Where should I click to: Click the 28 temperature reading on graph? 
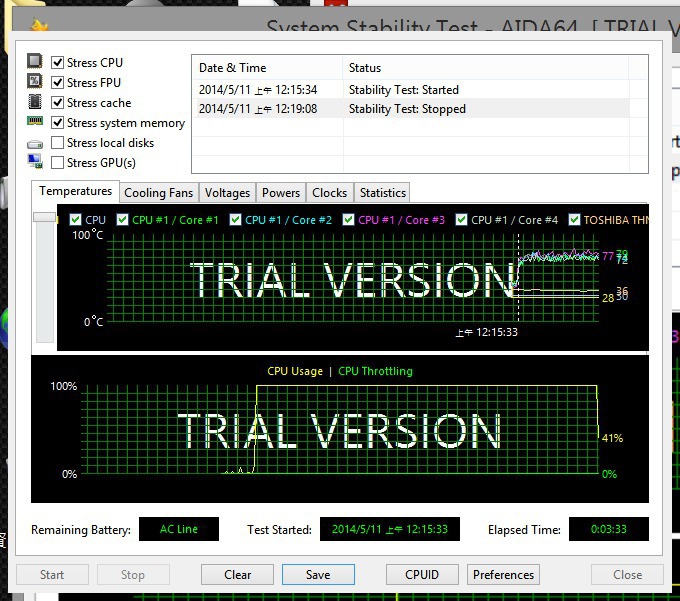pos(608,298)
